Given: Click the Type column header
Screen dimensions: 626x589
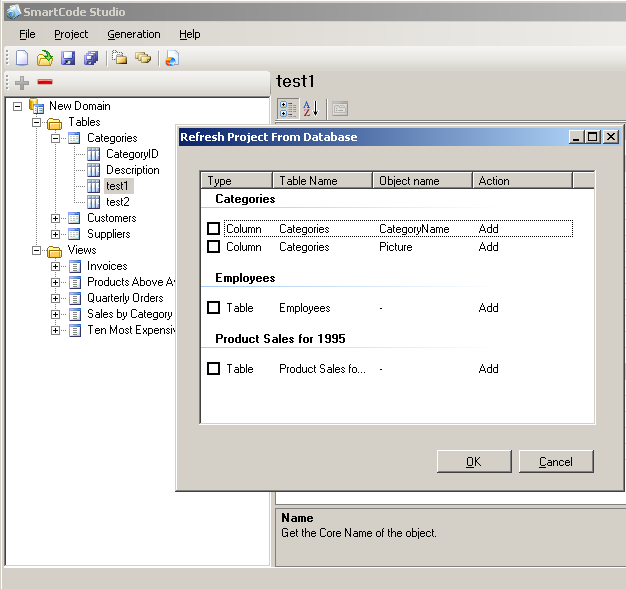Looking at the screenshot, I should [237, 180].
